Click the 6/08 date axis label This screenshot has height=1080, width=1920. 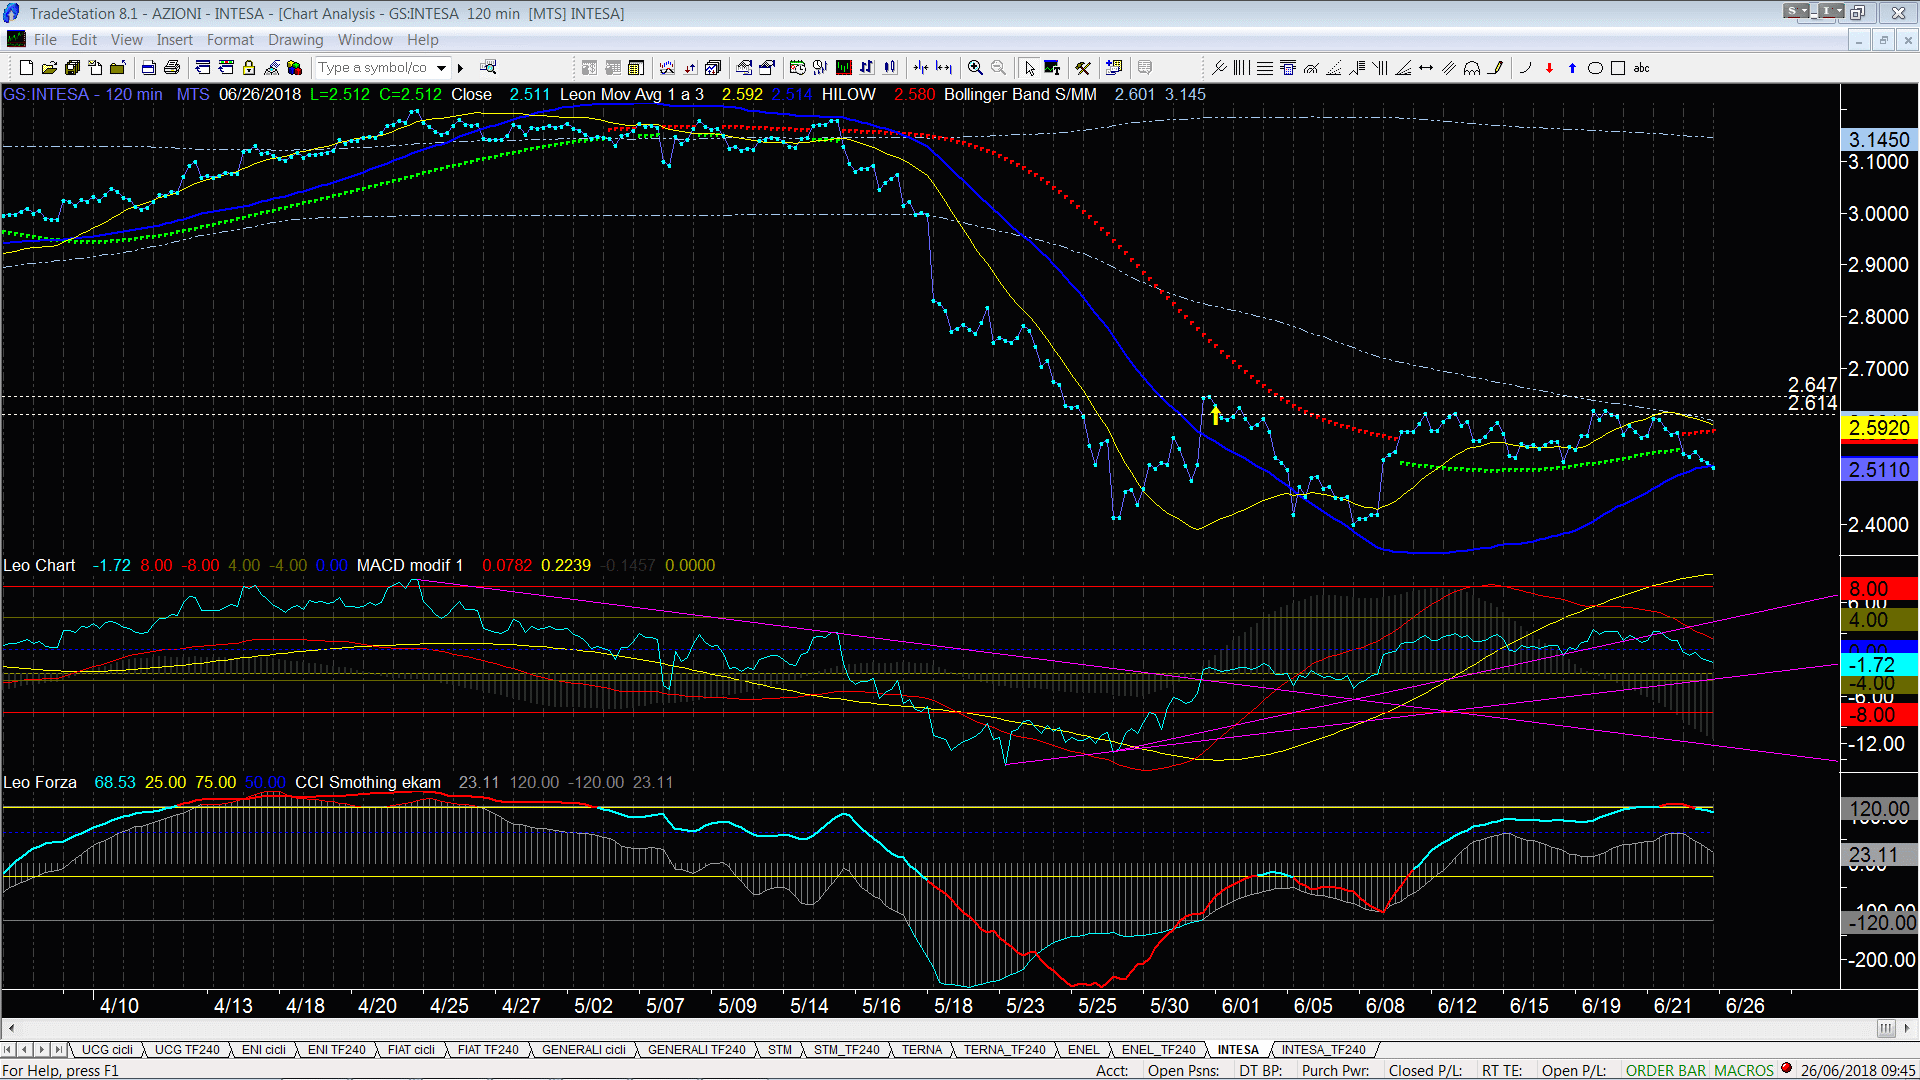click(x=1385, y=1006)
